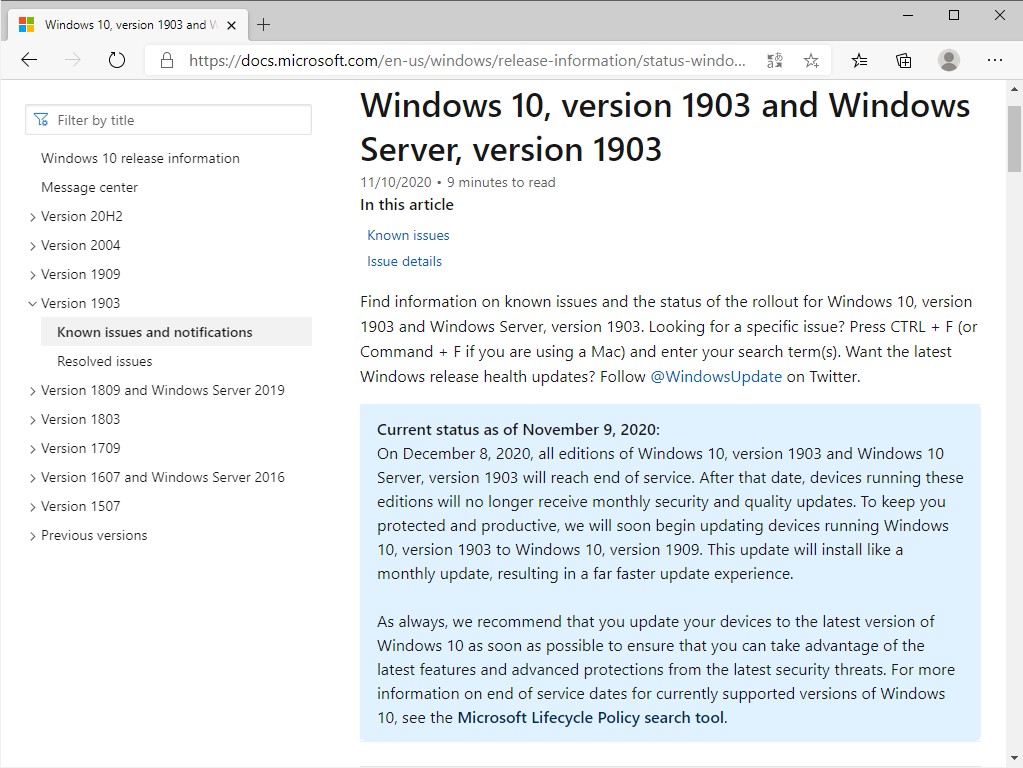
Task: Open Collections in the toolbar
Action: (903, 60)
